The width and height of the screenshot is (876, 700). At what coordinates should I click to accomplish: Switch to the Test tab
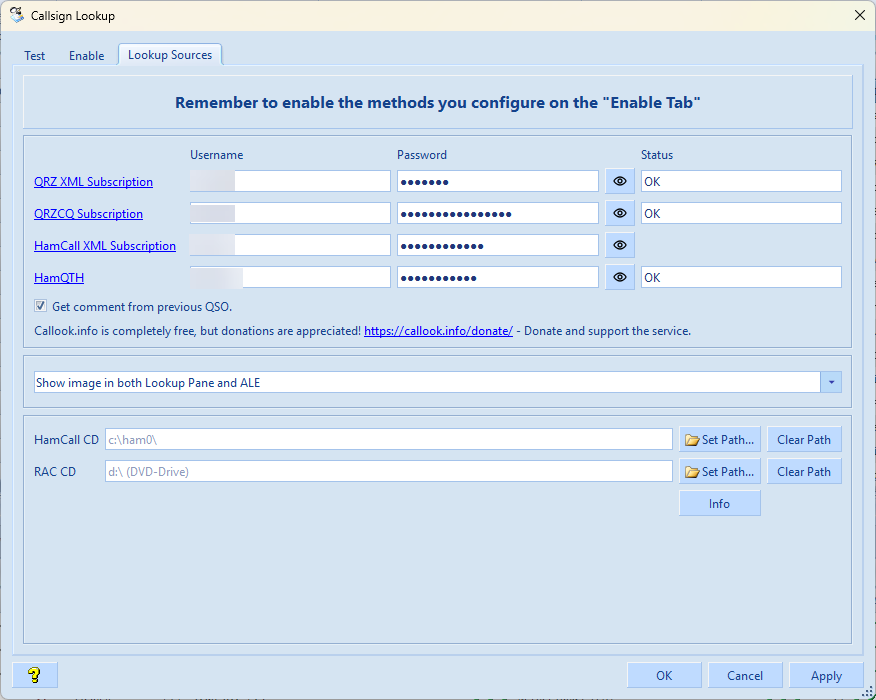(x=35, y=56)
